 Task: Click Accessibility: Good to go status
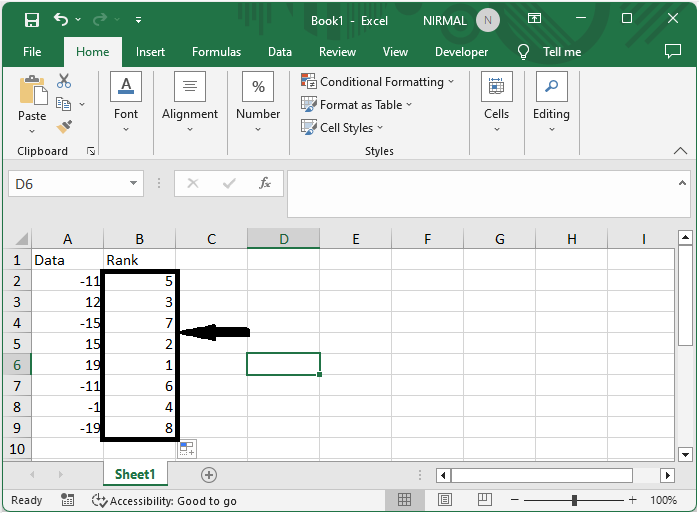point(164,501)
